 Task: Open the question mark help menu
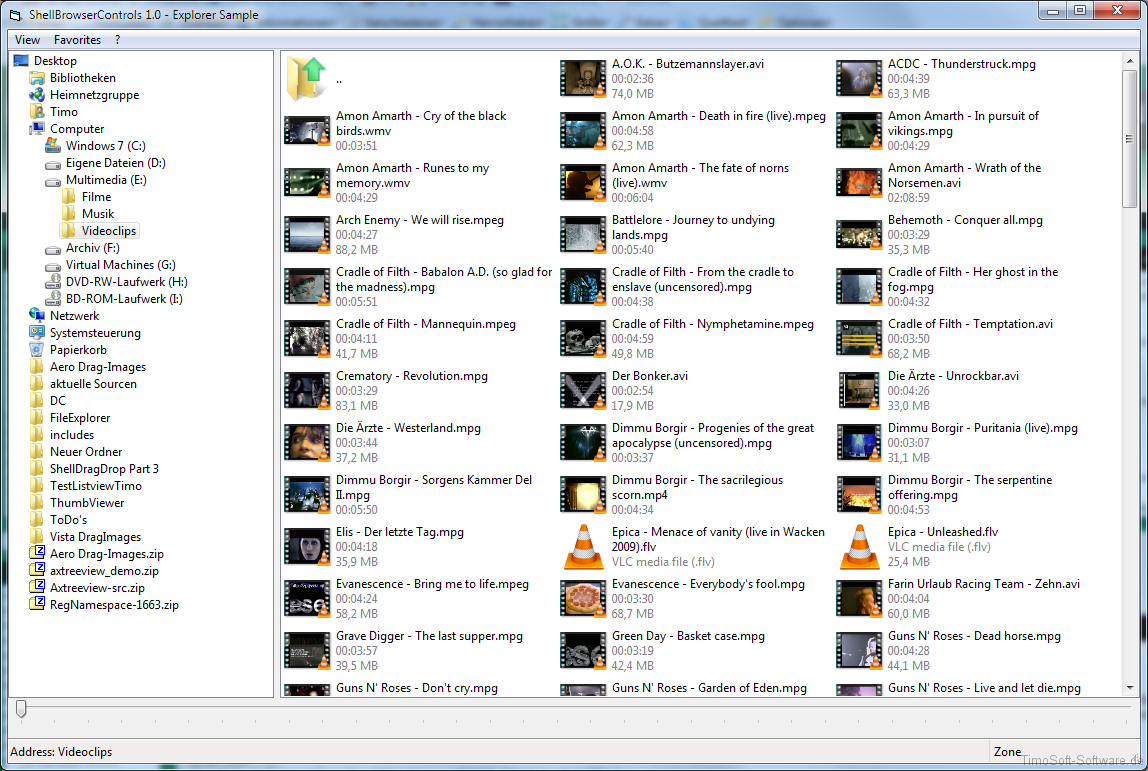[117, 40]
